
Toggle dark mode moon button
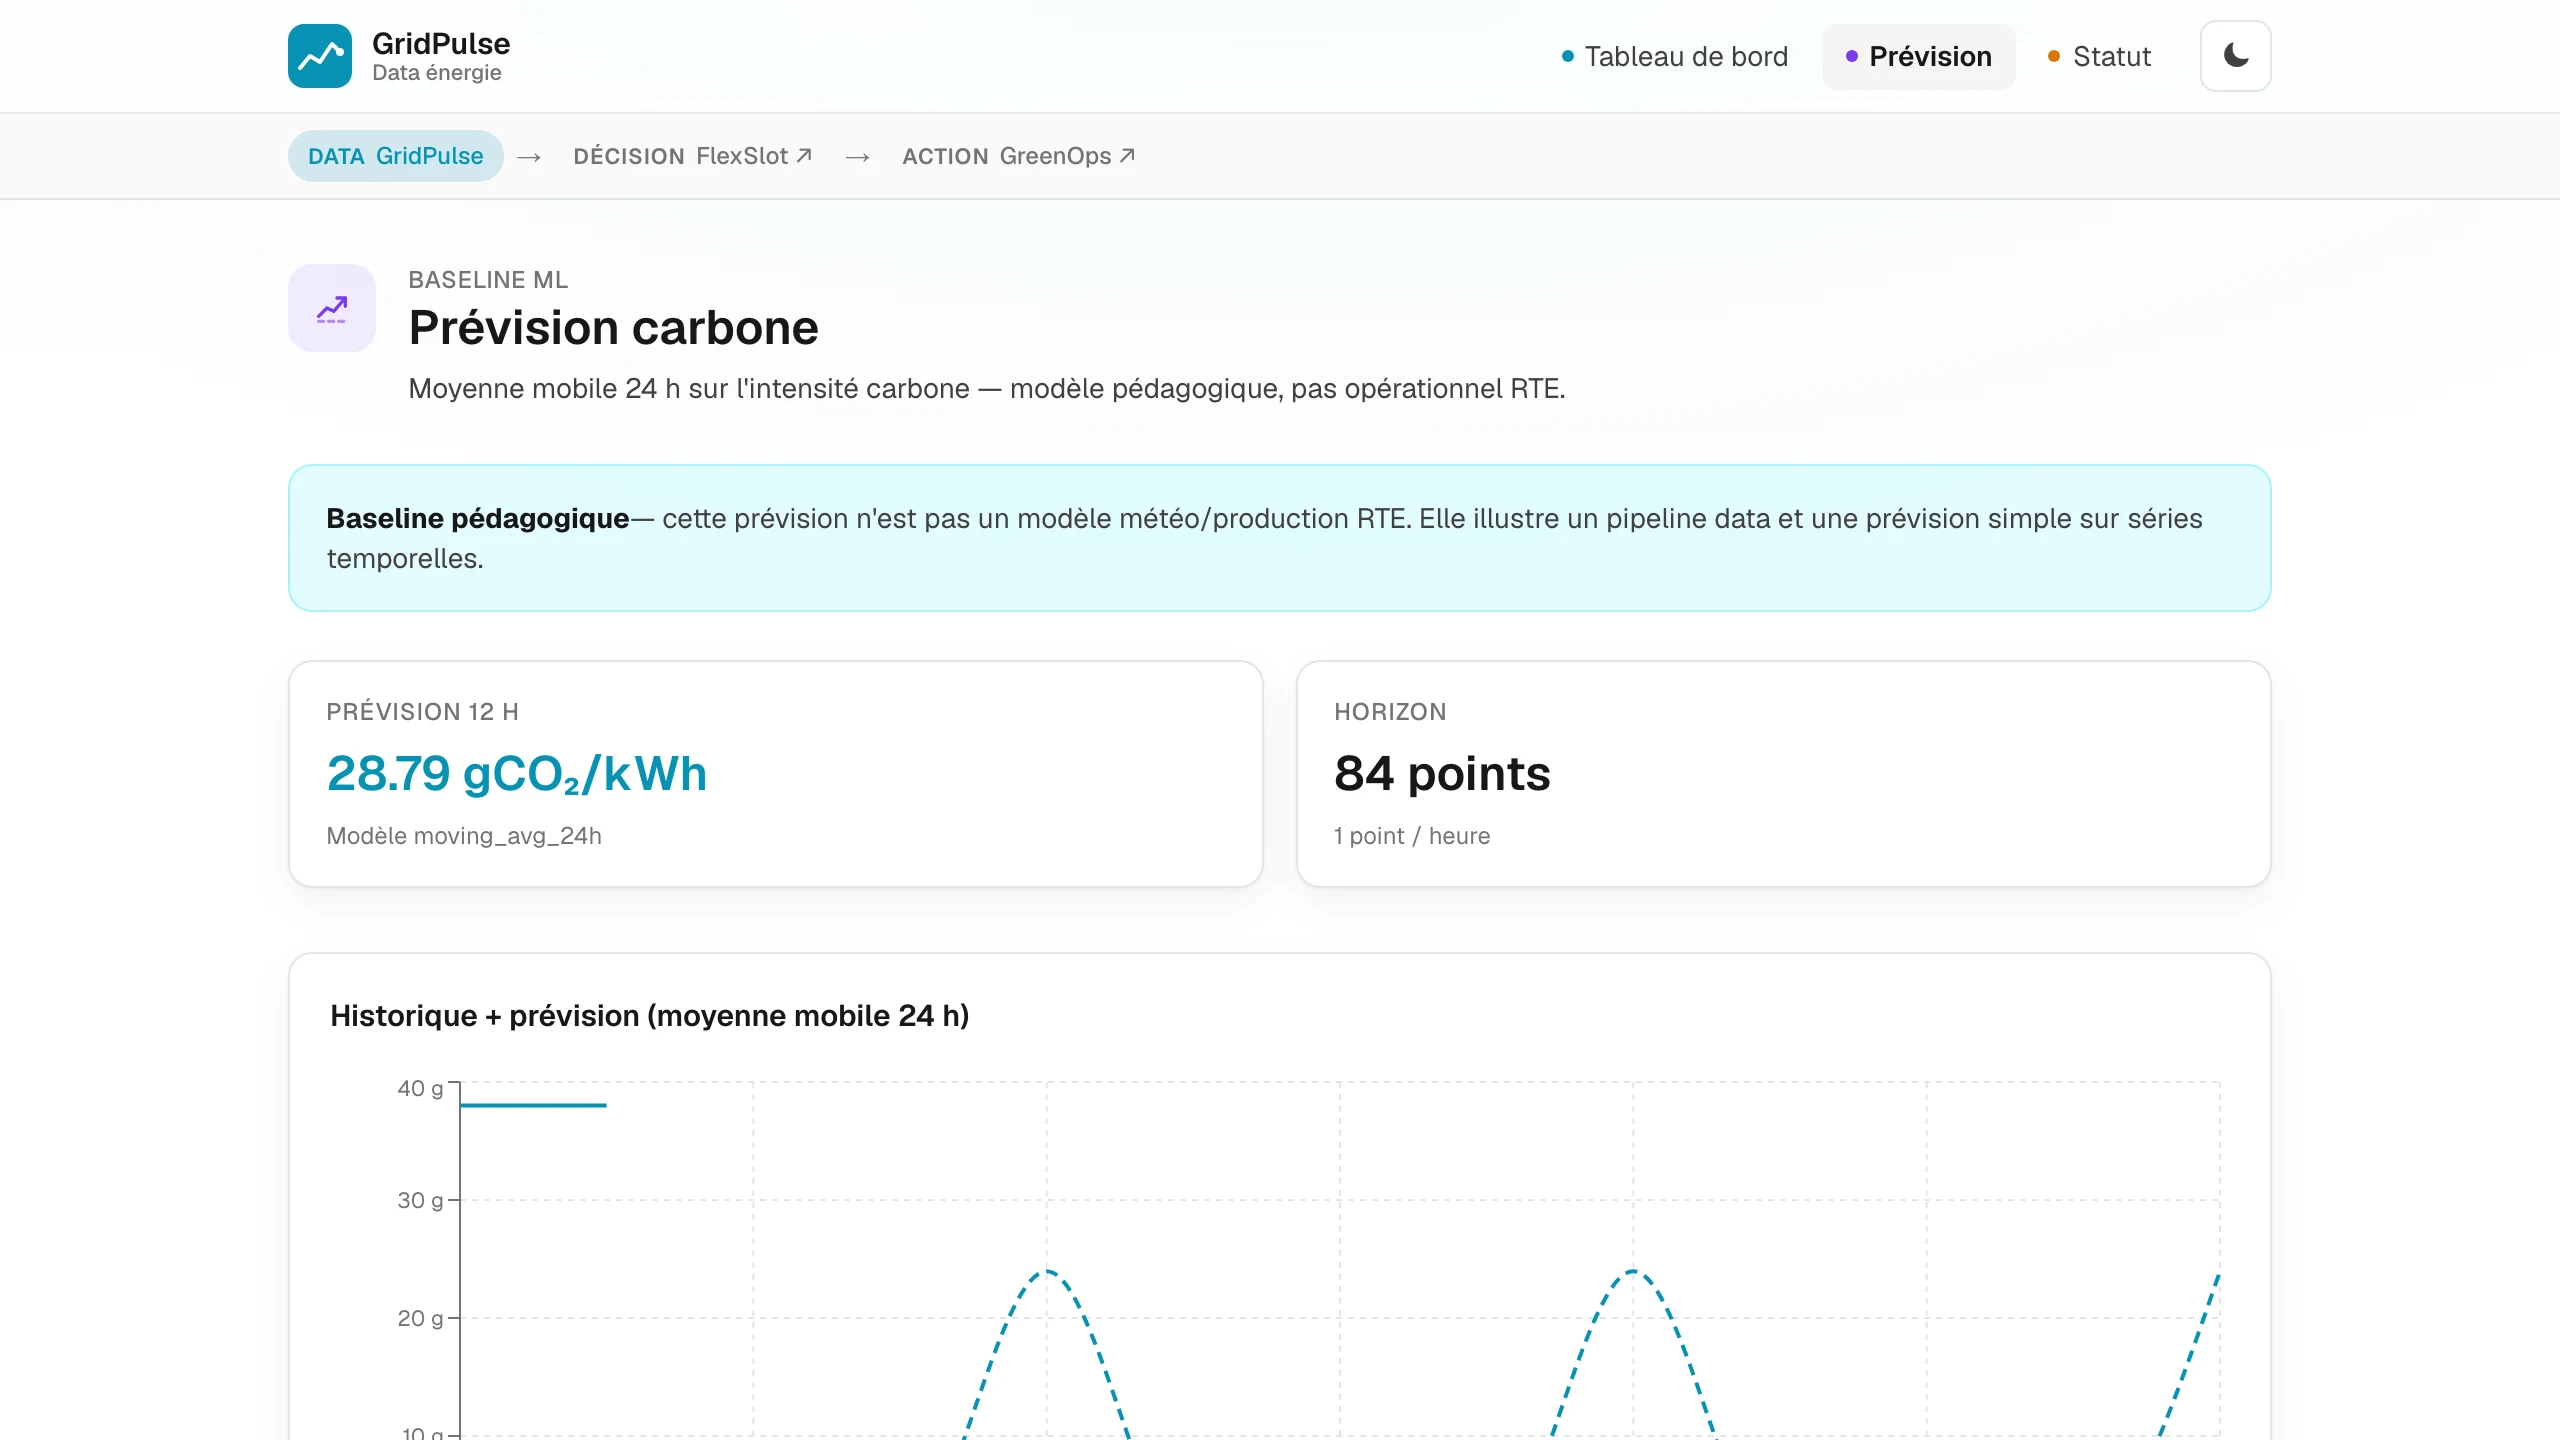(2235, 56)
